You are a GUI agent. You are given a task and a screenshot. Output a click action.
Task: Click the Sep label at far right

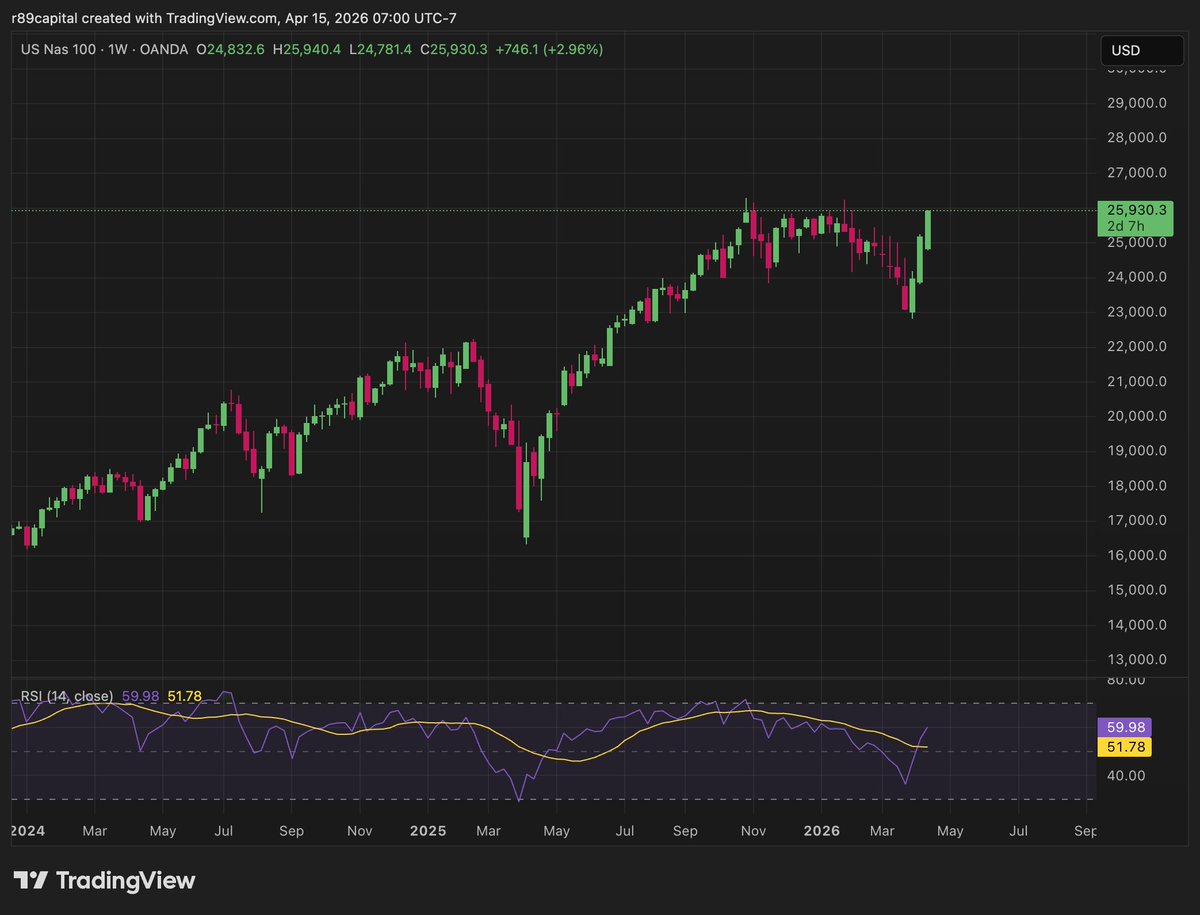(x=1086, y=831)
